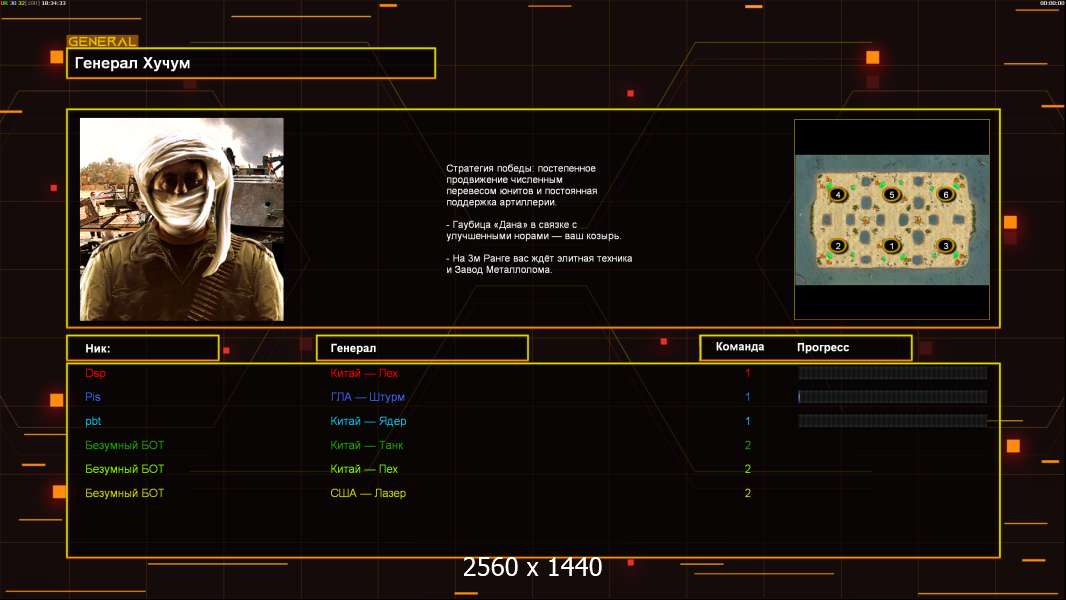Click the yellow-green bot's 'Китай — Пех' entry
1066x600 pixels.
point(364,469)
